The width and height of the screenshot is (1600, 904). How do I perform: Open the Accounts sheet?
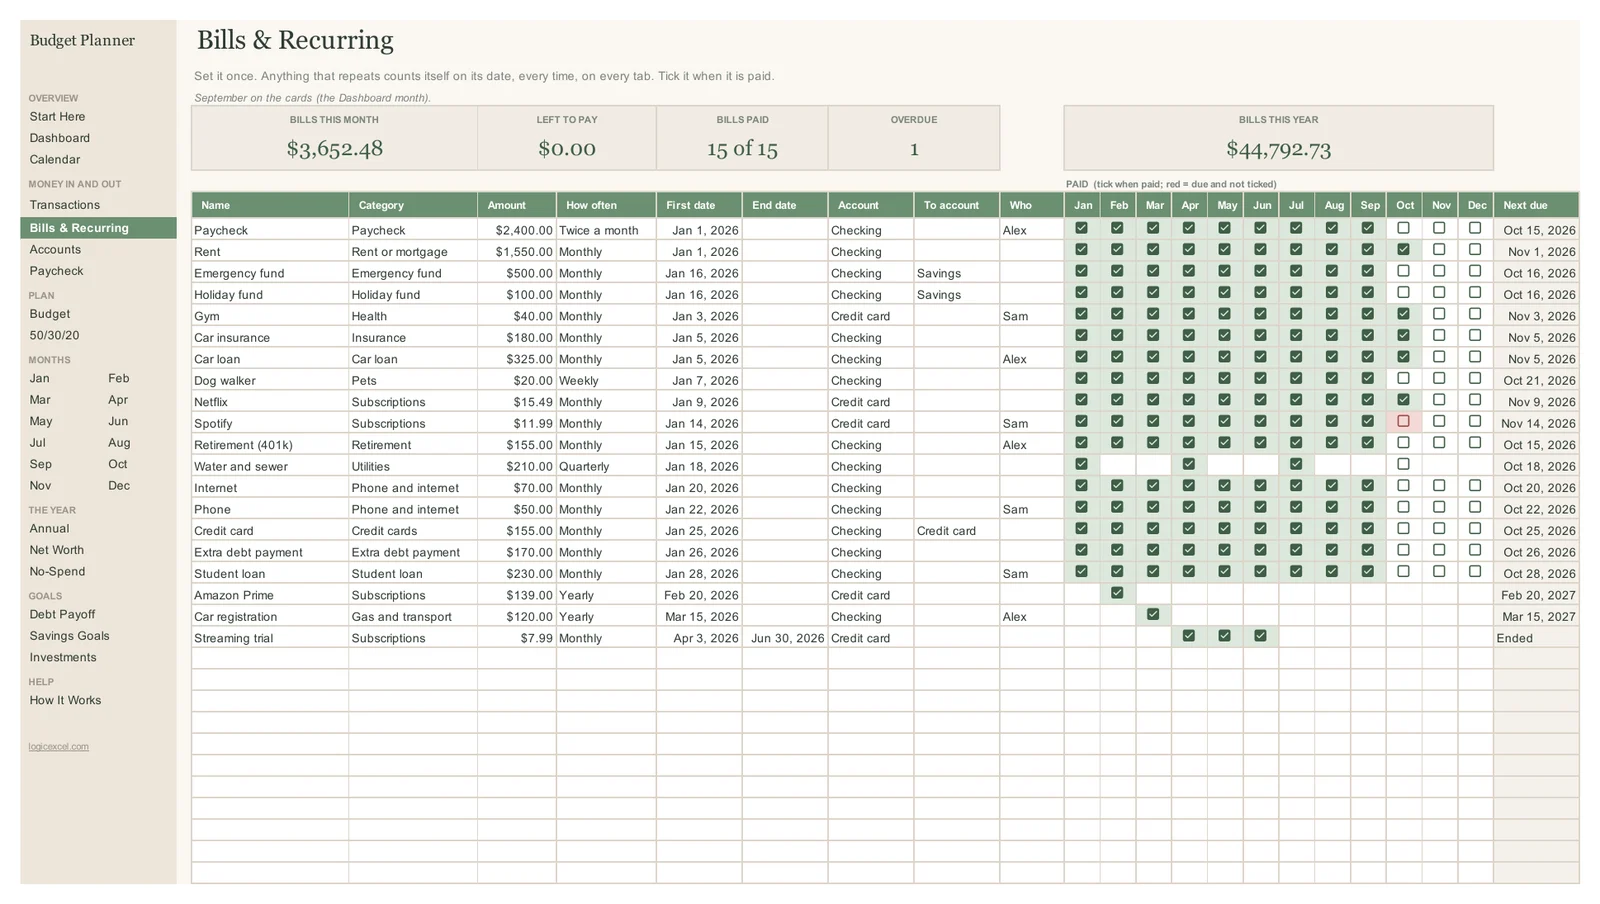point(55,250)
